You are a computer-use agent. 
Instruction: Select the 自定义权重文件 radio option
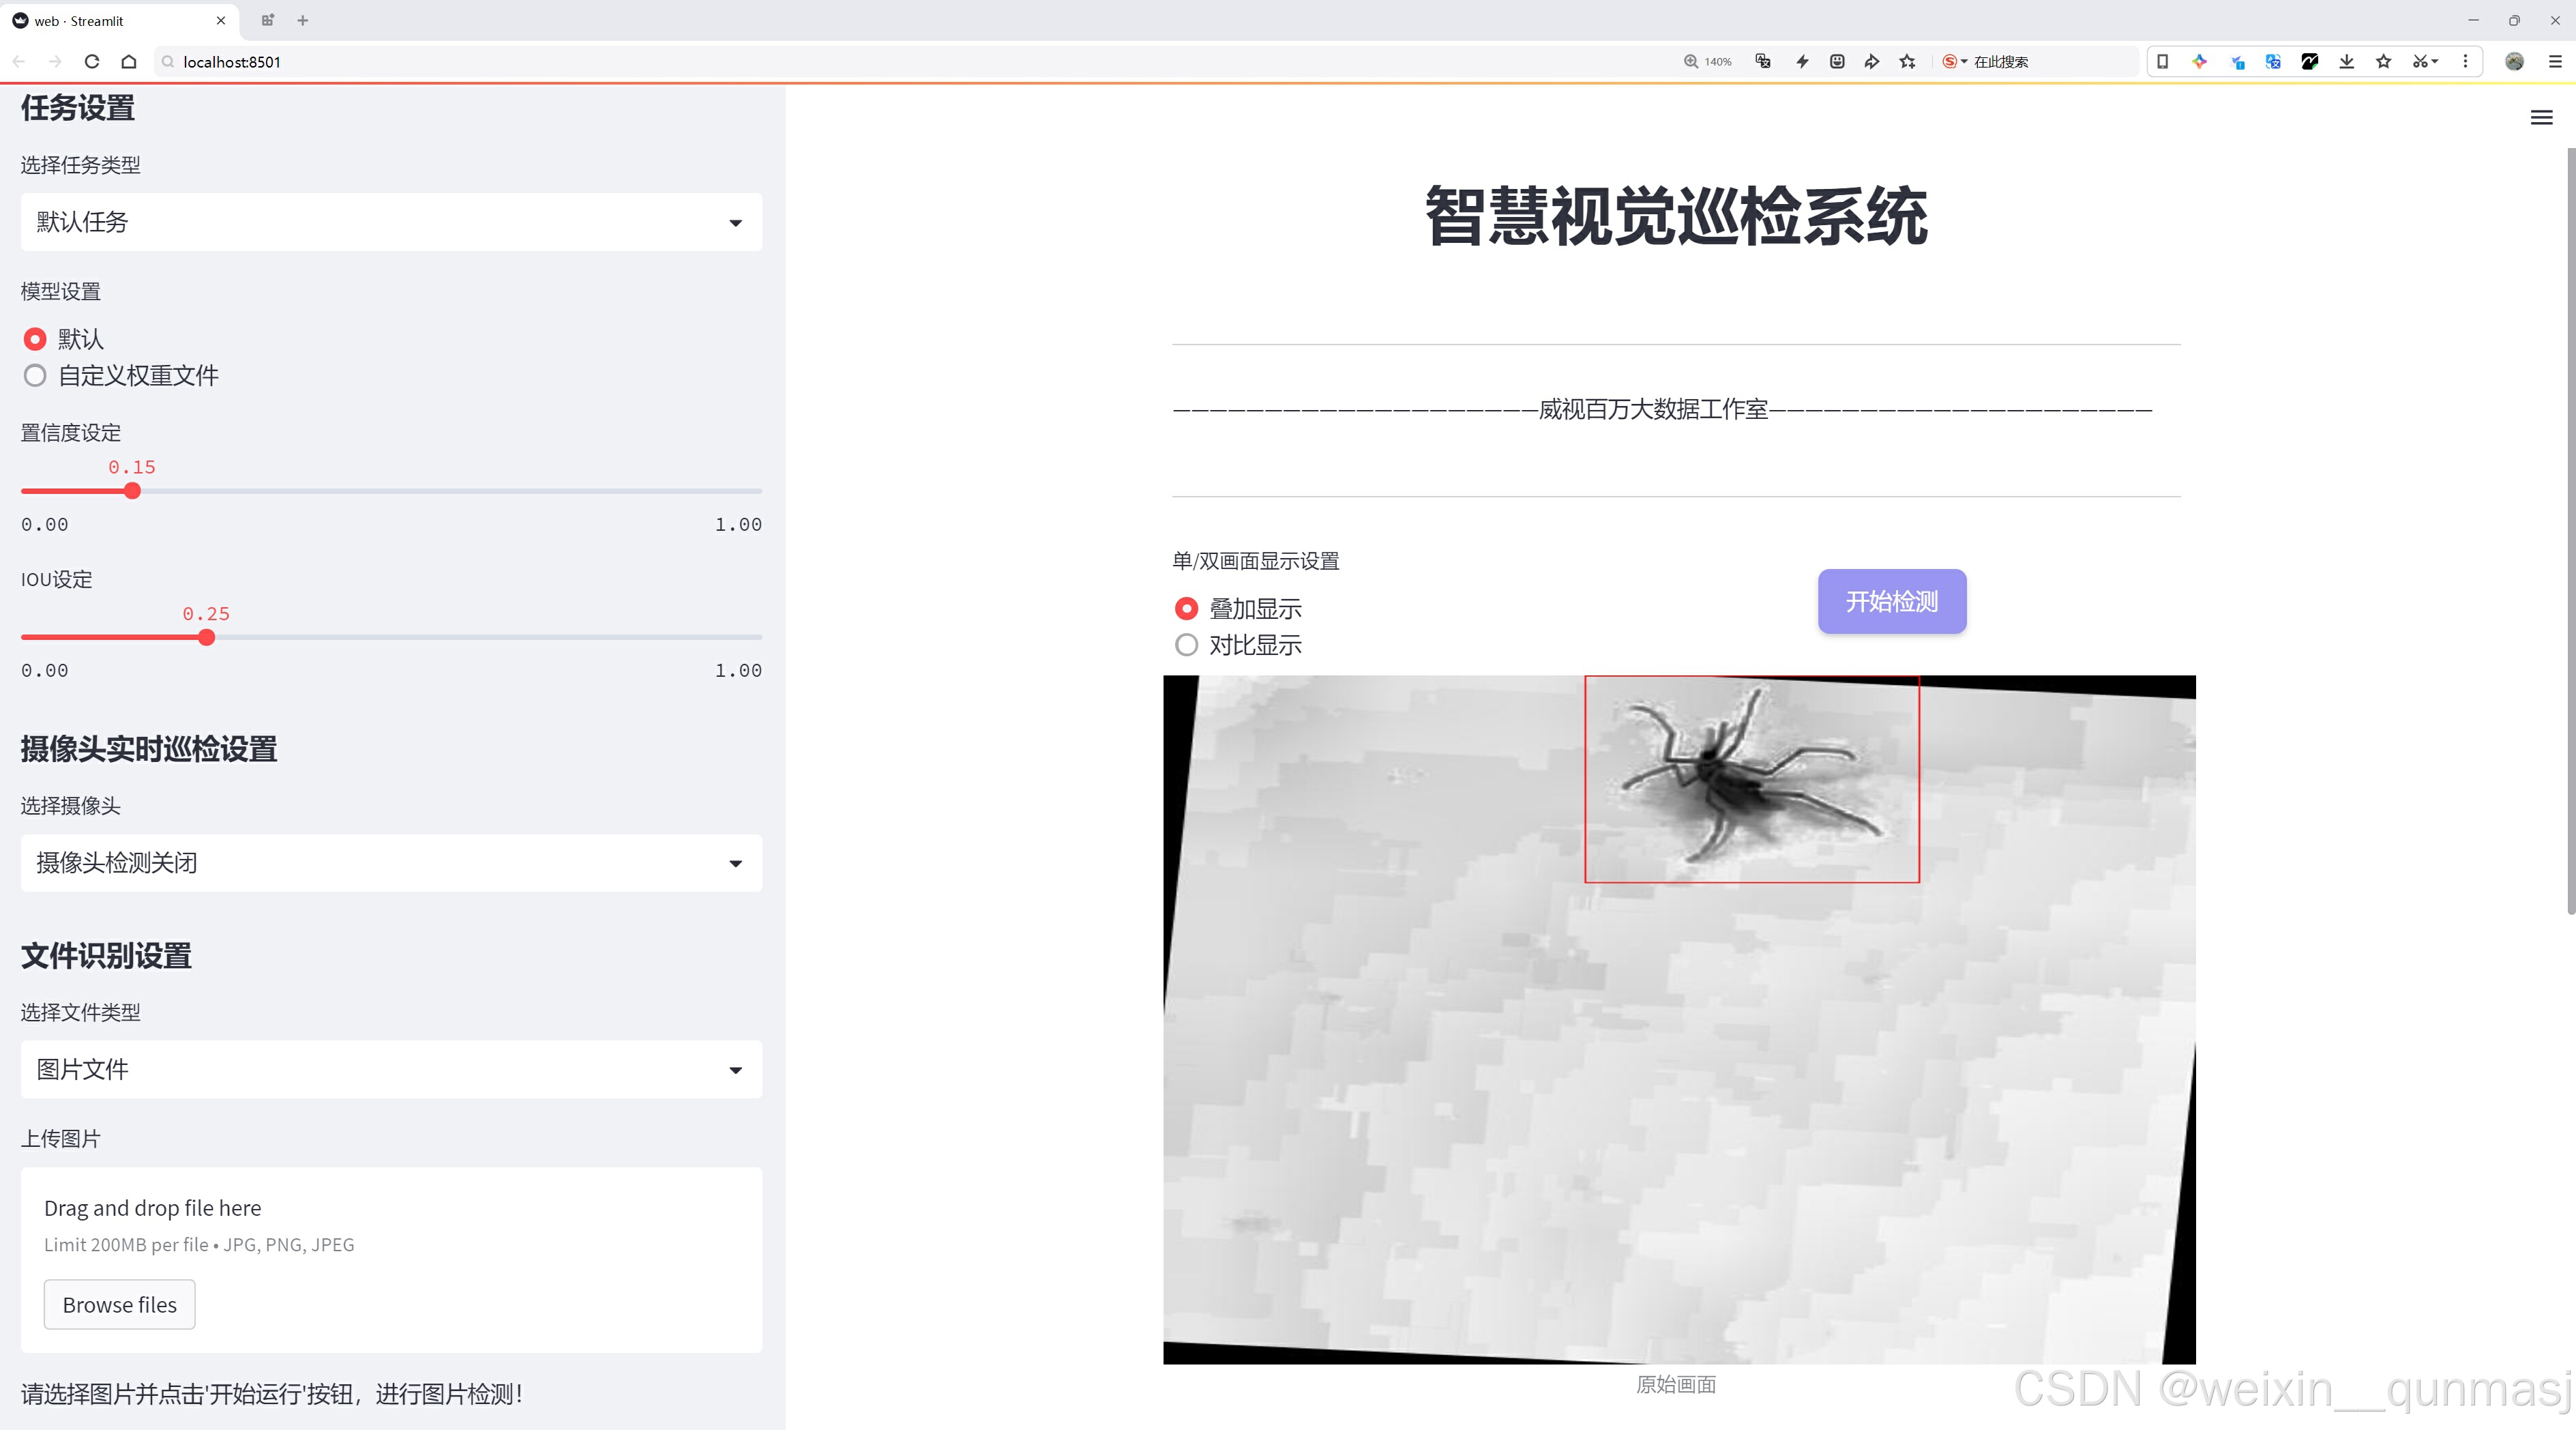36,376
